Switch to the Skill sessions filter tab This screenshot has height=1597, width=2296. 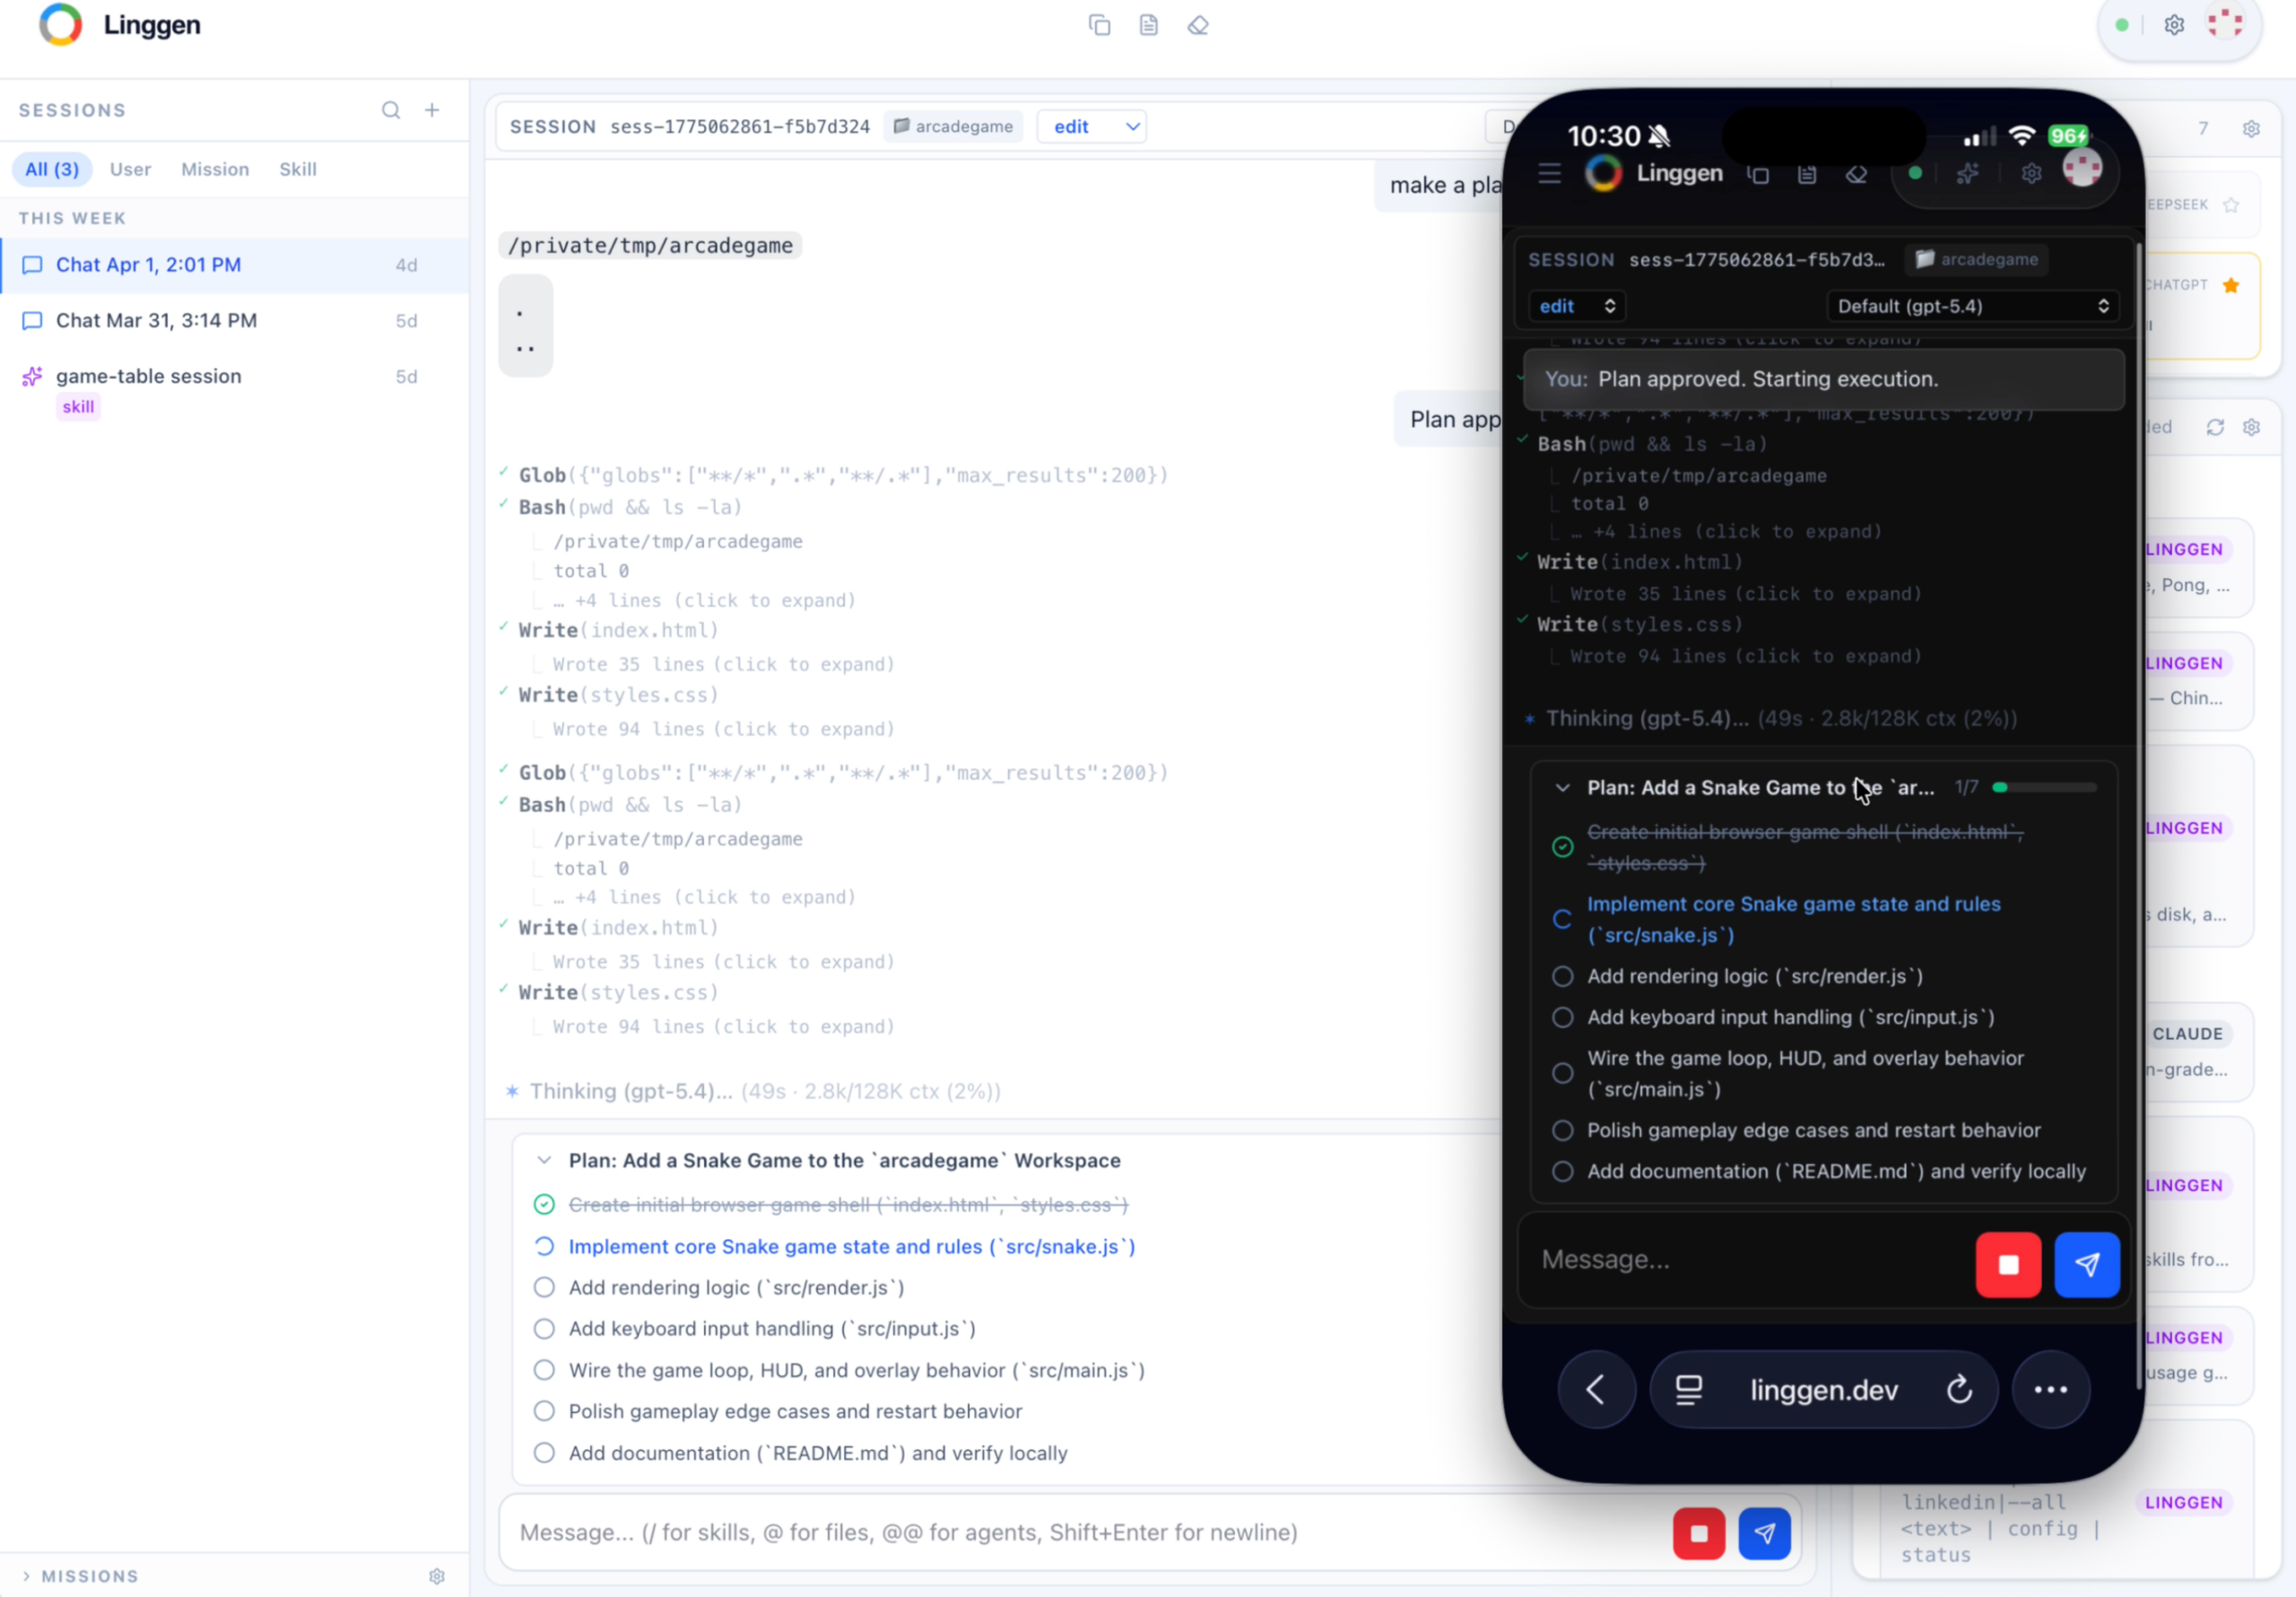point(298,169)
